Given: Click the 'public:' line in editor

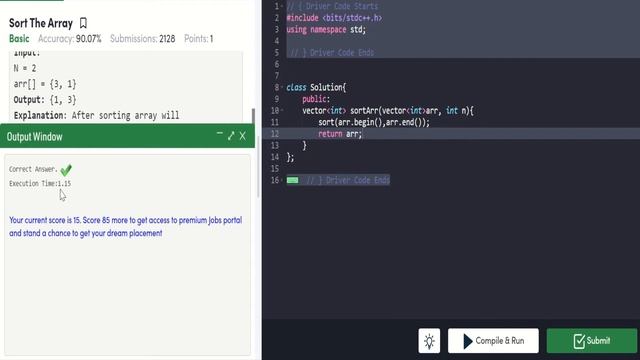Looking at the screenshot, I should [x=316, y=99].
